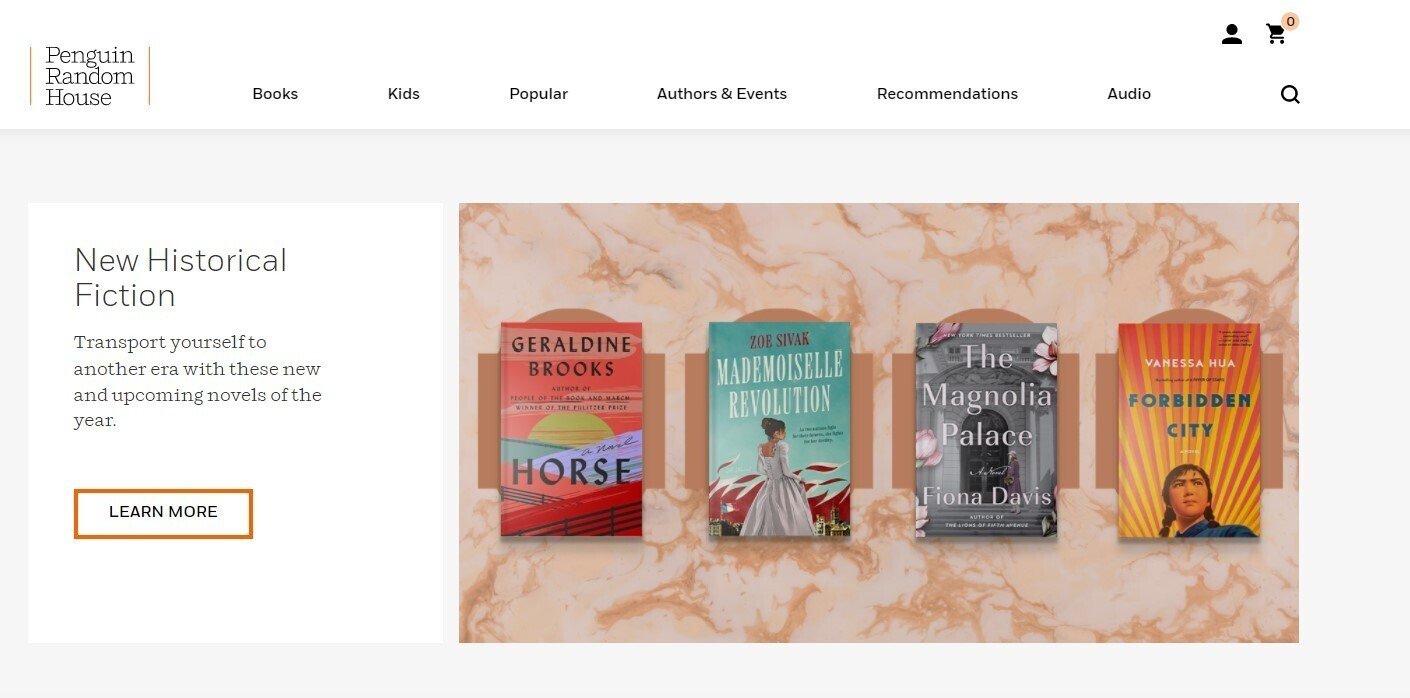Open the Authors & Events menu
The width and height of the screenshot is (1410, 698).
coord(722,94)
